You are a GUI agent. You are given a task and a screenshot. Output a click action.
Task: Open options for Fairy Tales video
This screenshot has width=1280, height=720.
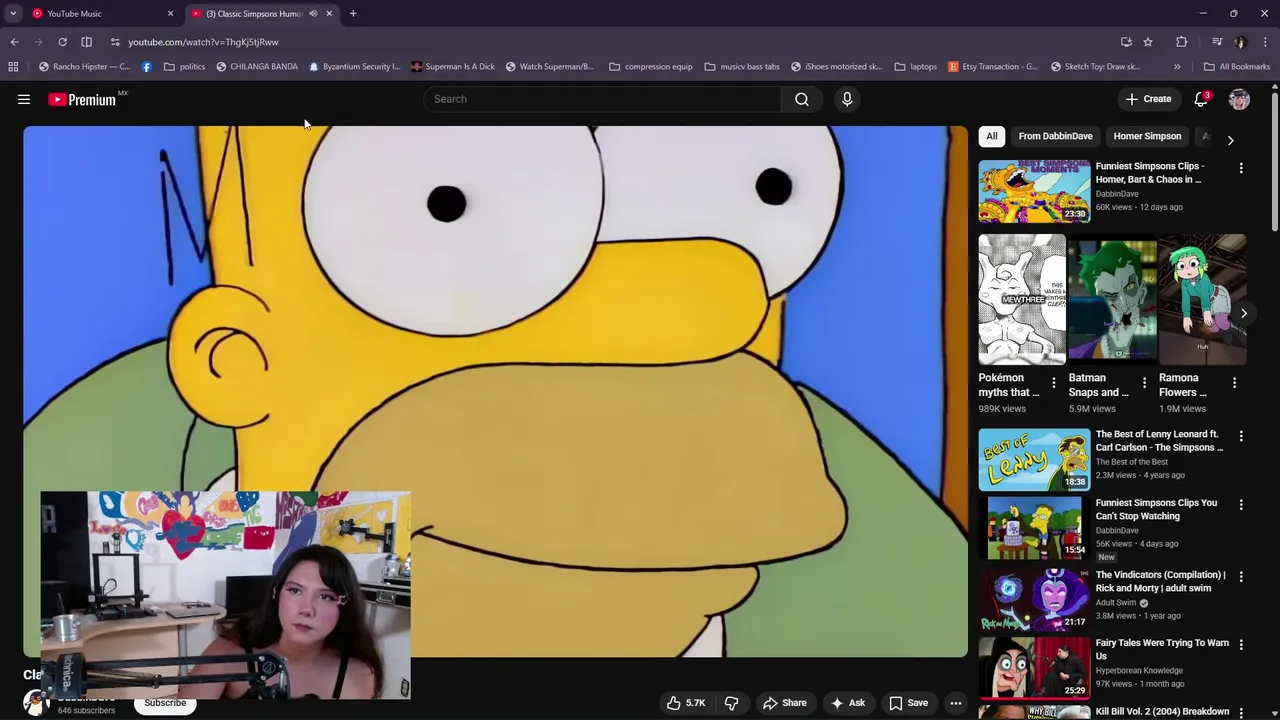tap(1241, 644)
